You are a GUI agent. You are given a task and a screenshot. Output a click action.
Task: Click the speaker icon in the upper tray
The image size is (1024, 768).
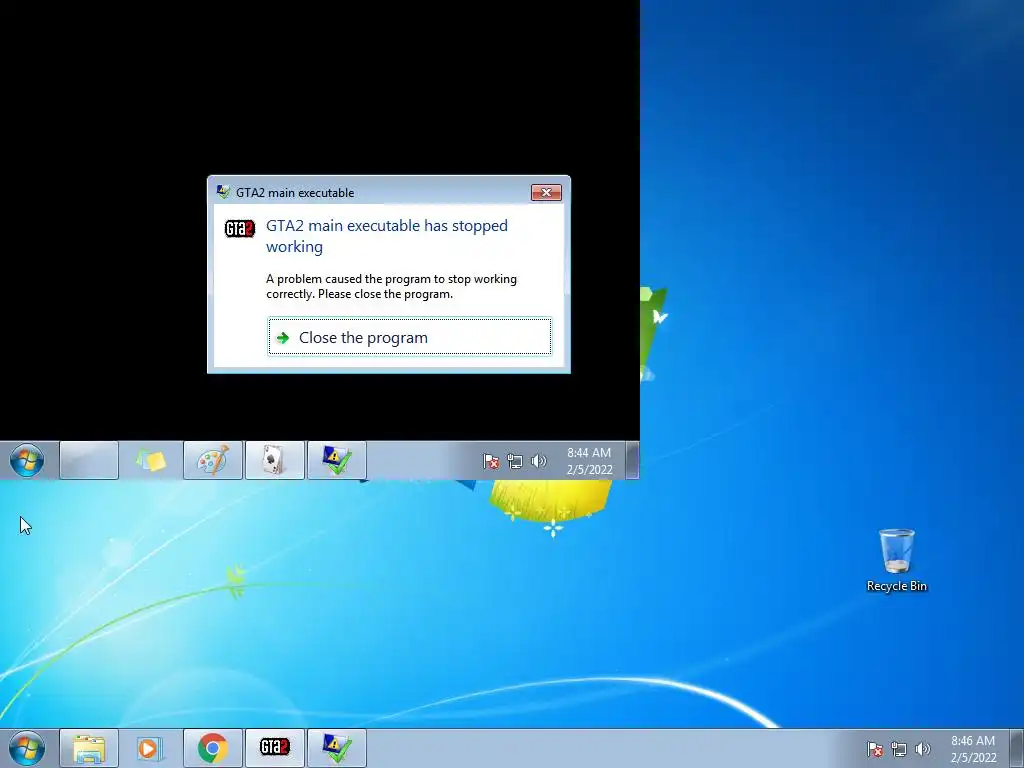(x=538, y=461)
